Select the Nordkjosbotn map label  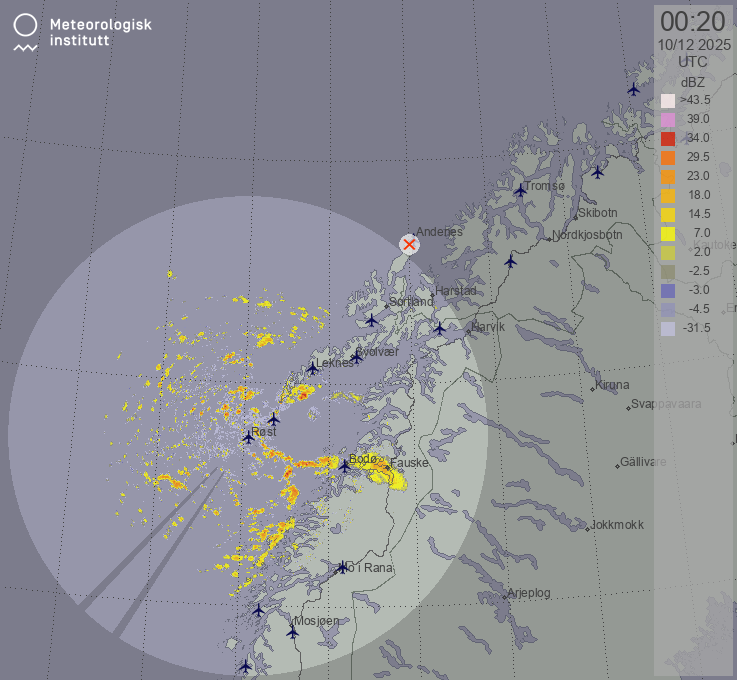click(587, 236)
